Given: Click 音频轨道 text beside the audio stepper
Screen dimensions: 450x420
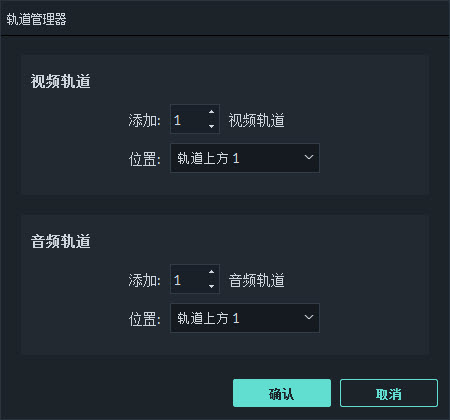Looking at the screenshot, I should point(256,280).
